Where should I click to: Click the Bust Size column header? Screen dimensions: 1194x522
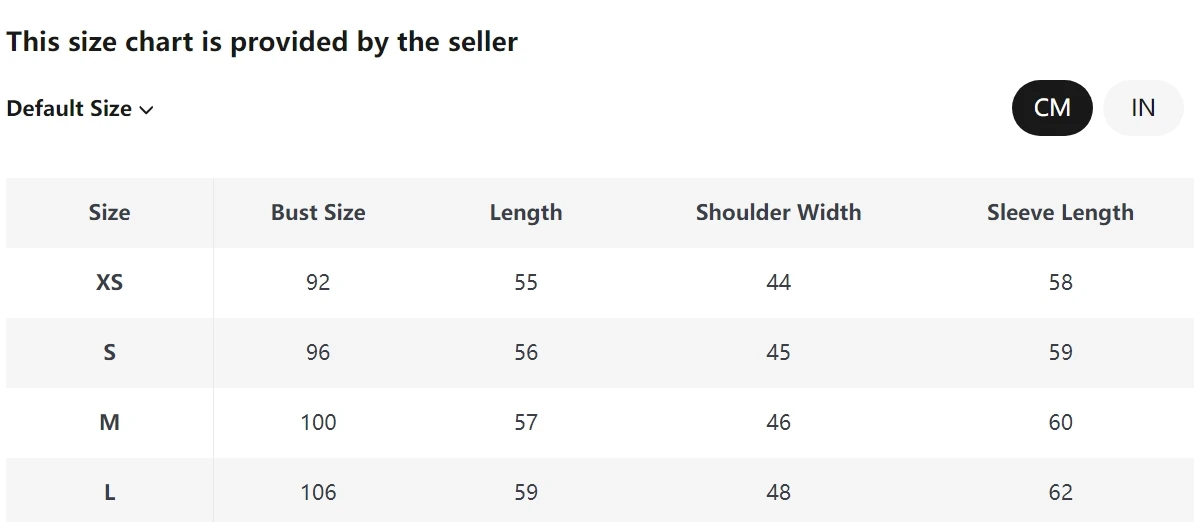(318, 212)
